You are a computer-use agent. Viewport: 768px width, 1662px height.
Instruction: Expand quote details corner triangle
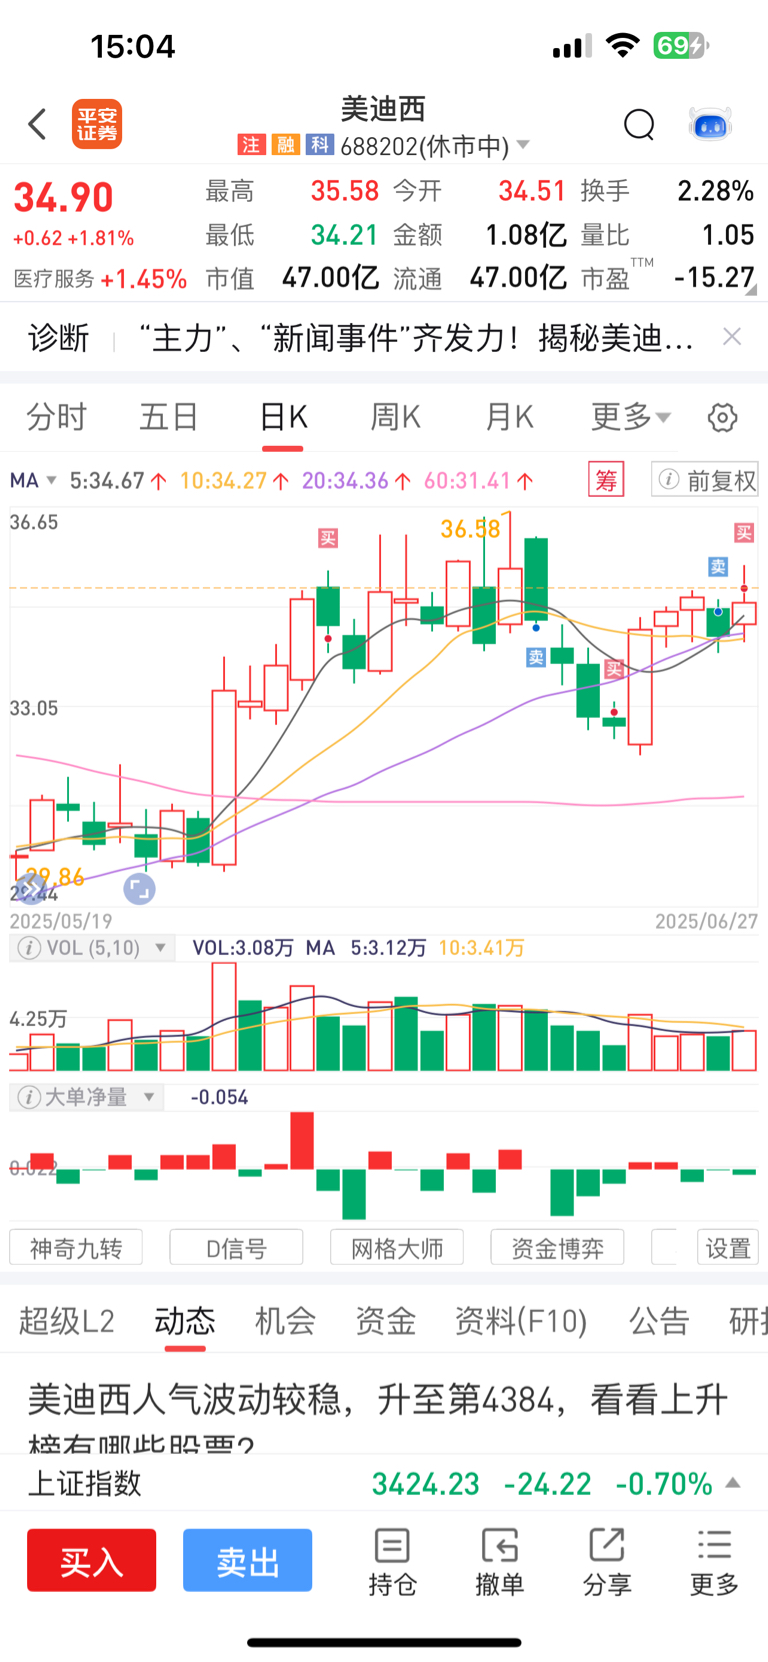(x=751, y=291)
